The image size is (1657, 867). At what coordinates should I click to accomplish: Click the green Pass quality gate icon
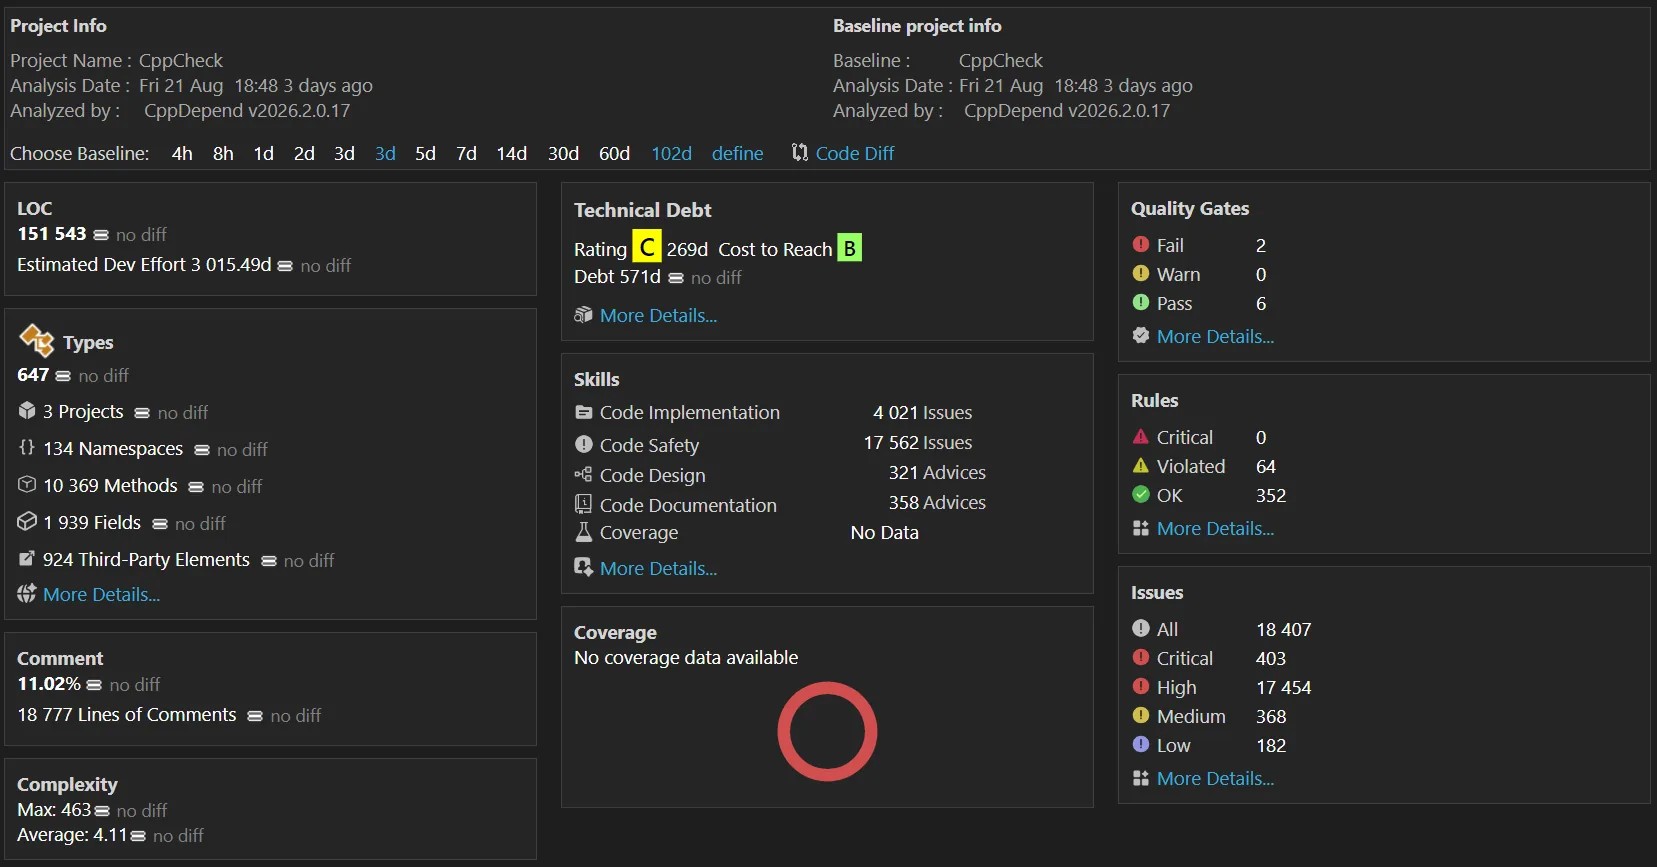(1140, 302)
